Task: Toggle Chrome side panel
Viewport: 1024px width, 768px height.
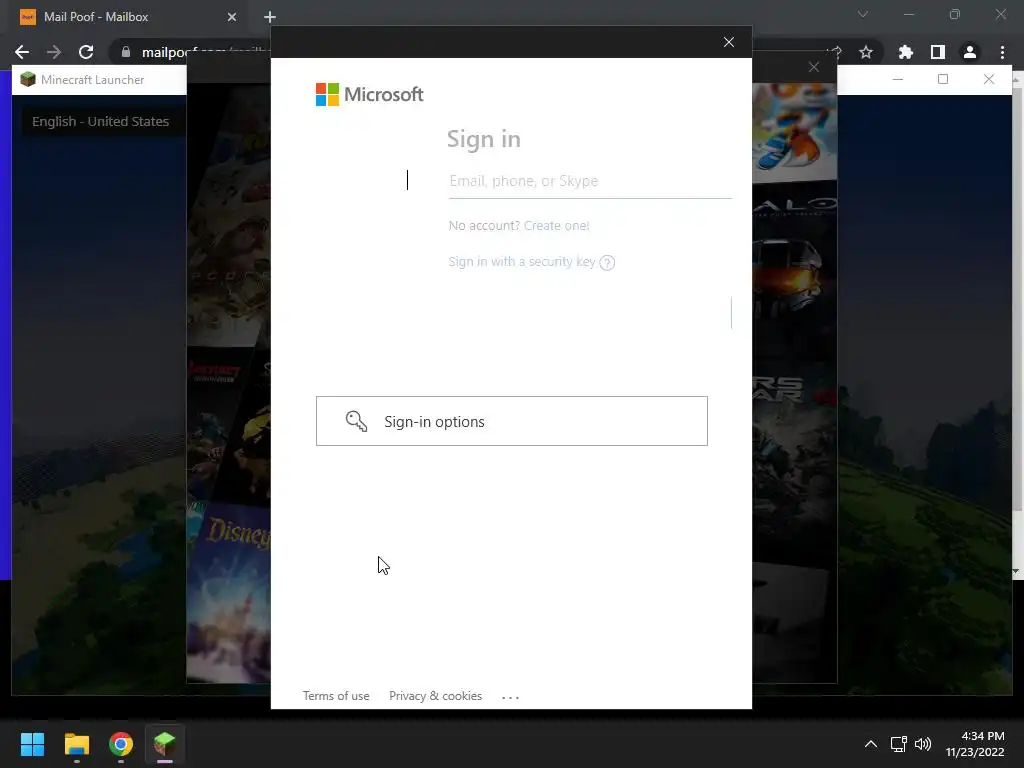Action: 938,52
